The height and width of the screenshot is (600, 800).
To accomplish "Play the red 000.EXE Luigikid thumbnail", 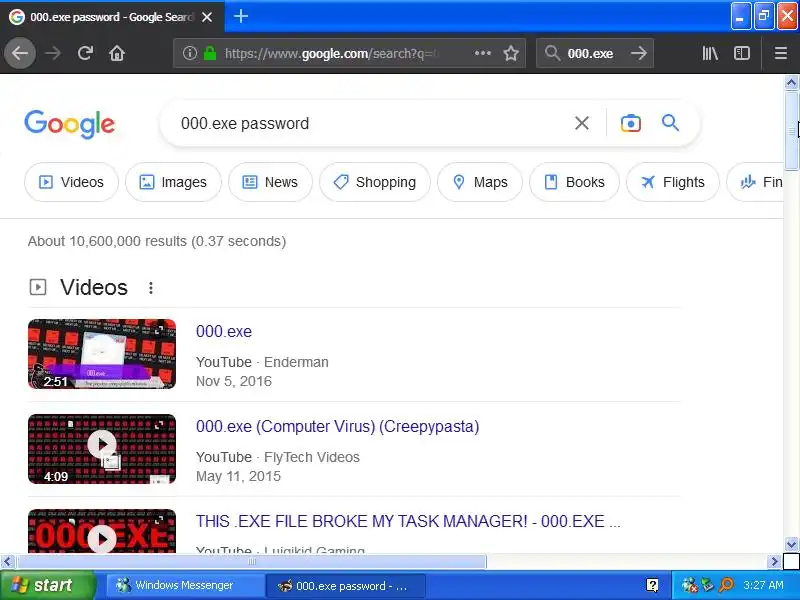I will 102,531.
